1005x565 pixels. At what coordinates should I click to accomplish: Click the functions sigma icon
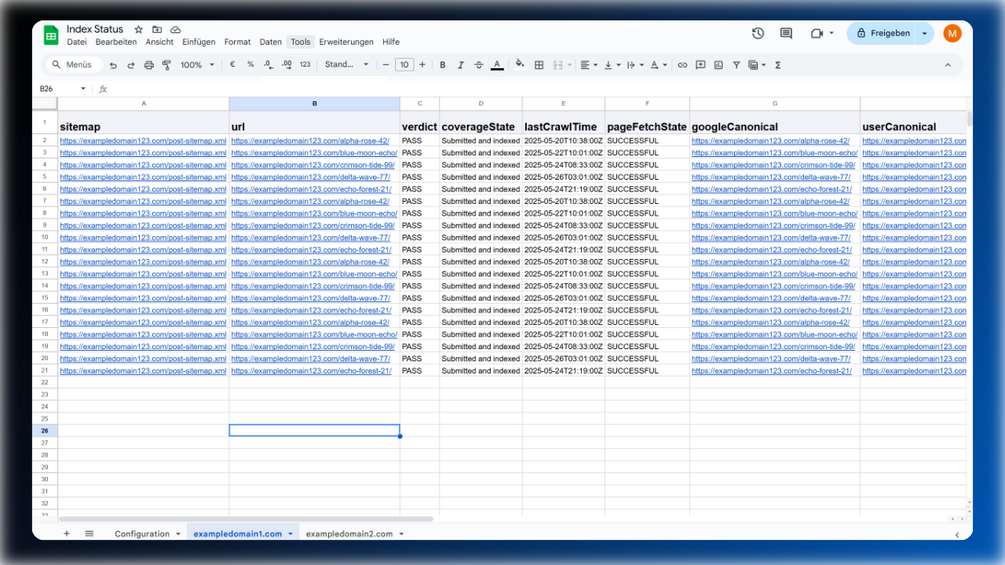pos(777,65)
